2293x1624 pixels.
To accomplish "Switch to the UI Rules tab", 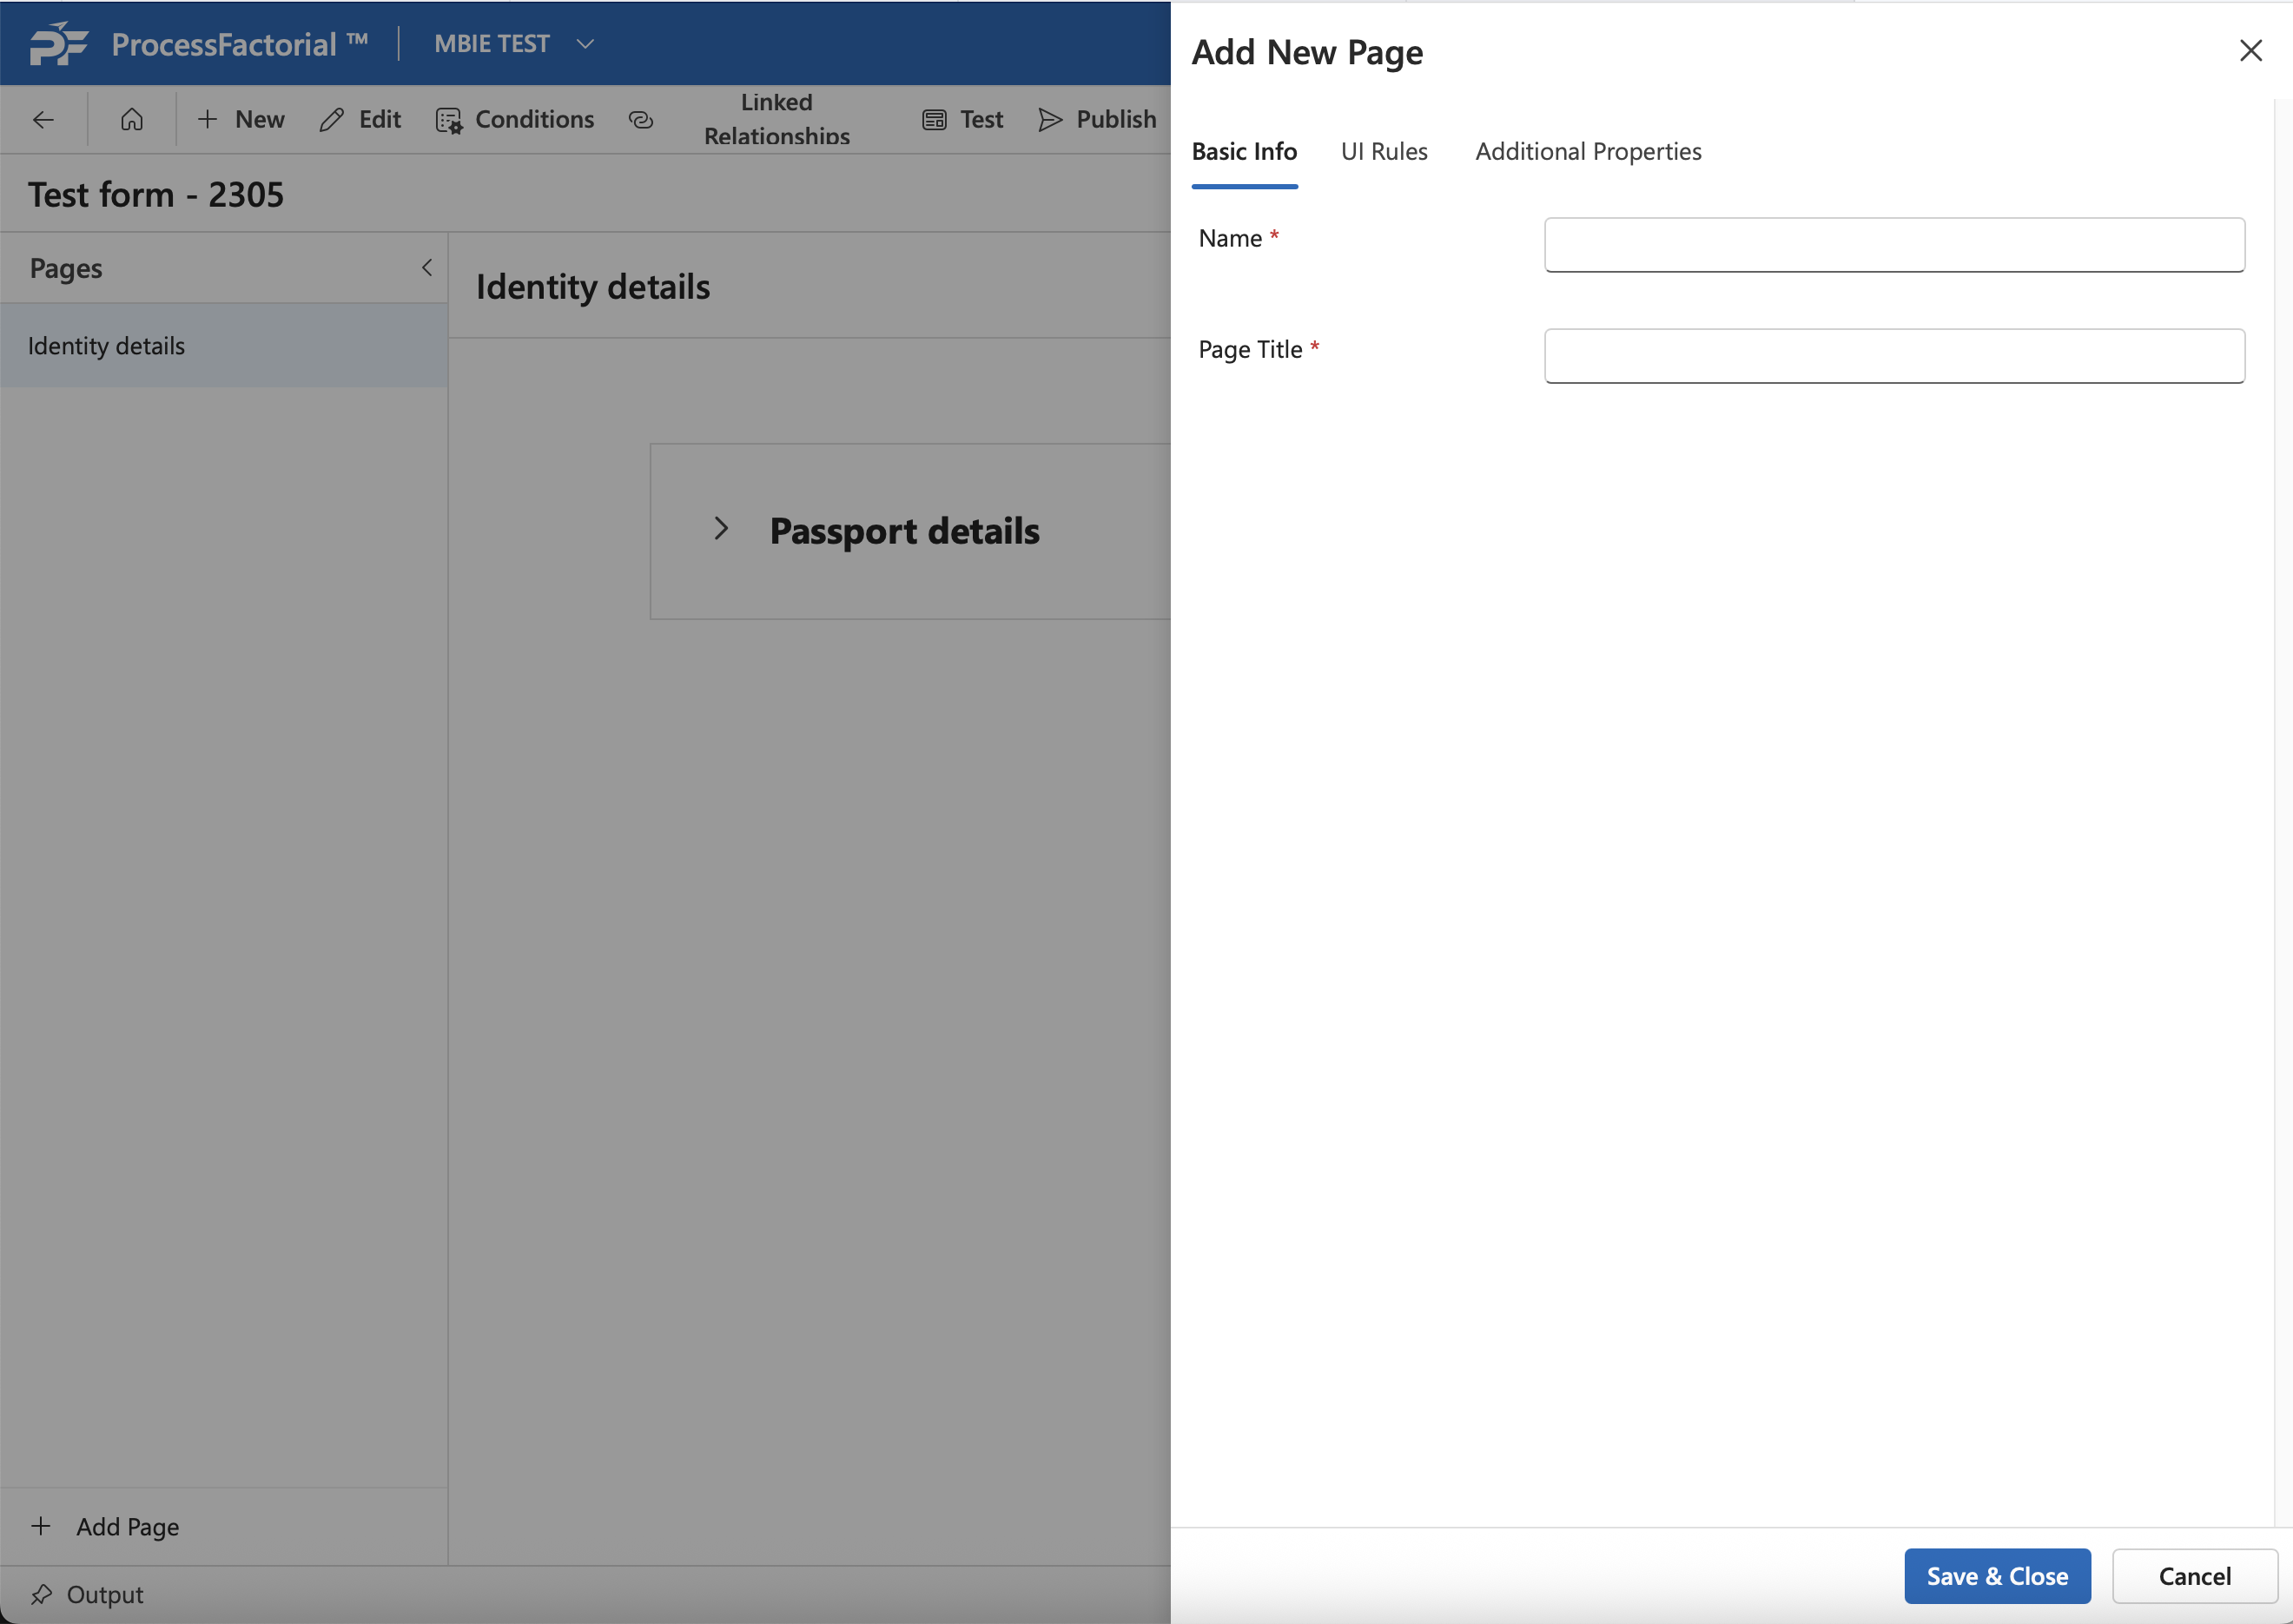I will (1384, 152).
